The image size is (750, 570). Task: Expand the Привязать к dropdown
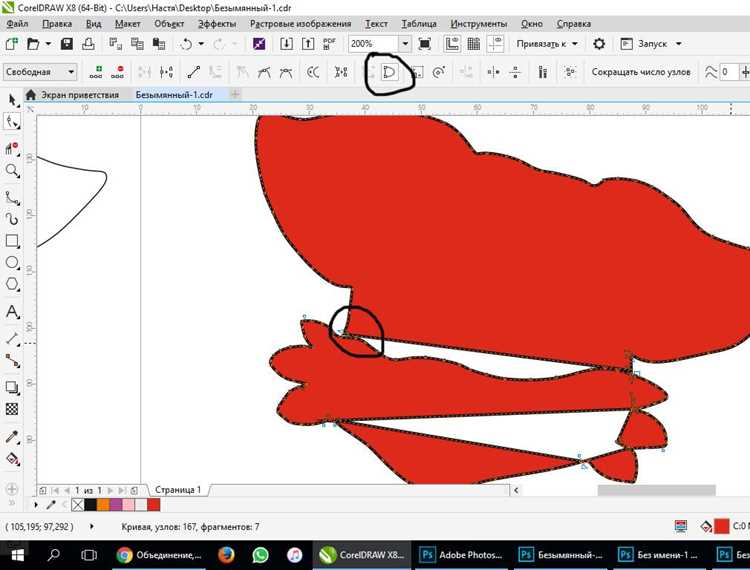(575, 44)
